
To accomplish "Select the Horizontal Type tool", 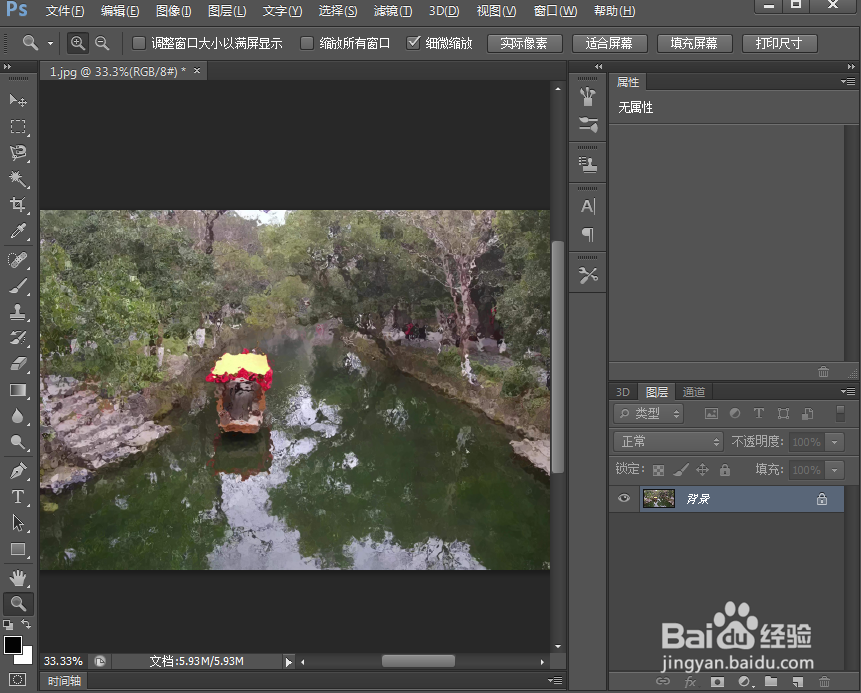I will coord(18,497).
